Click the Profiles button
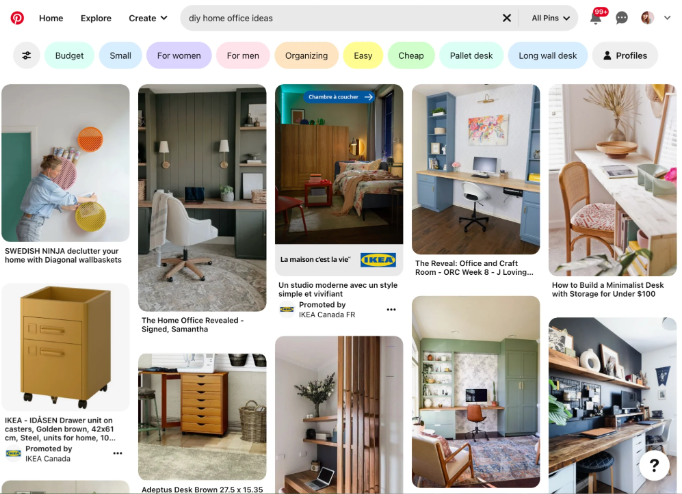This screenshot has height=494, width=682. pos(625,56)
